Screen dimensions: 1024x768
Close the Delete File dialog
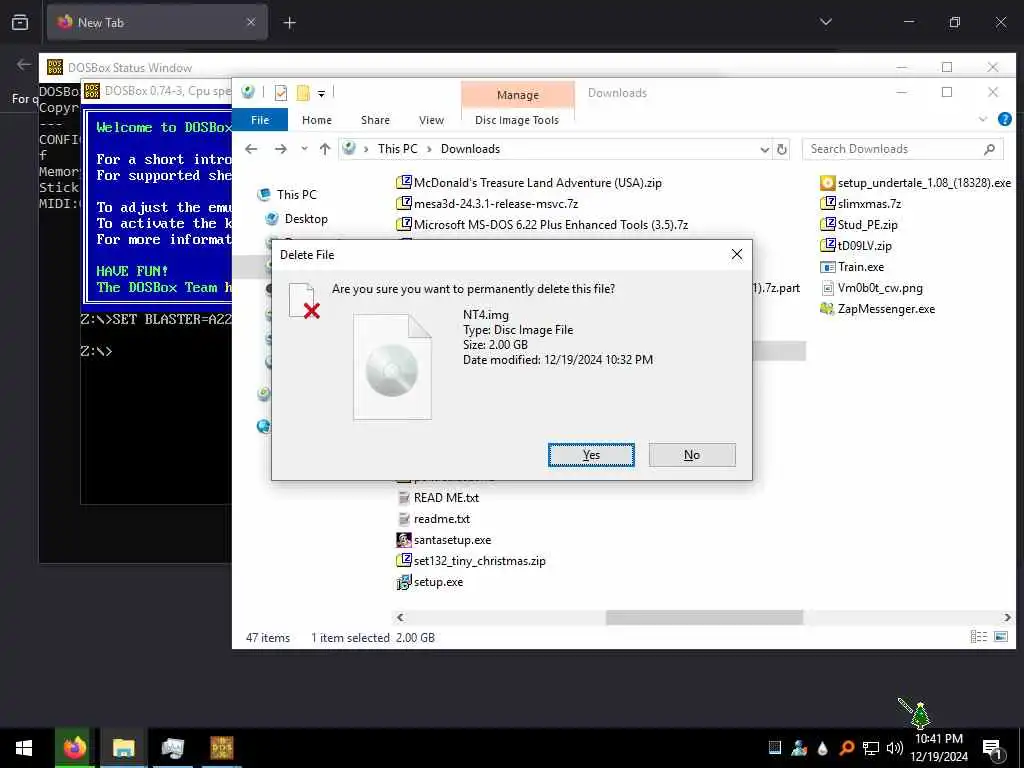coord(737,254)
